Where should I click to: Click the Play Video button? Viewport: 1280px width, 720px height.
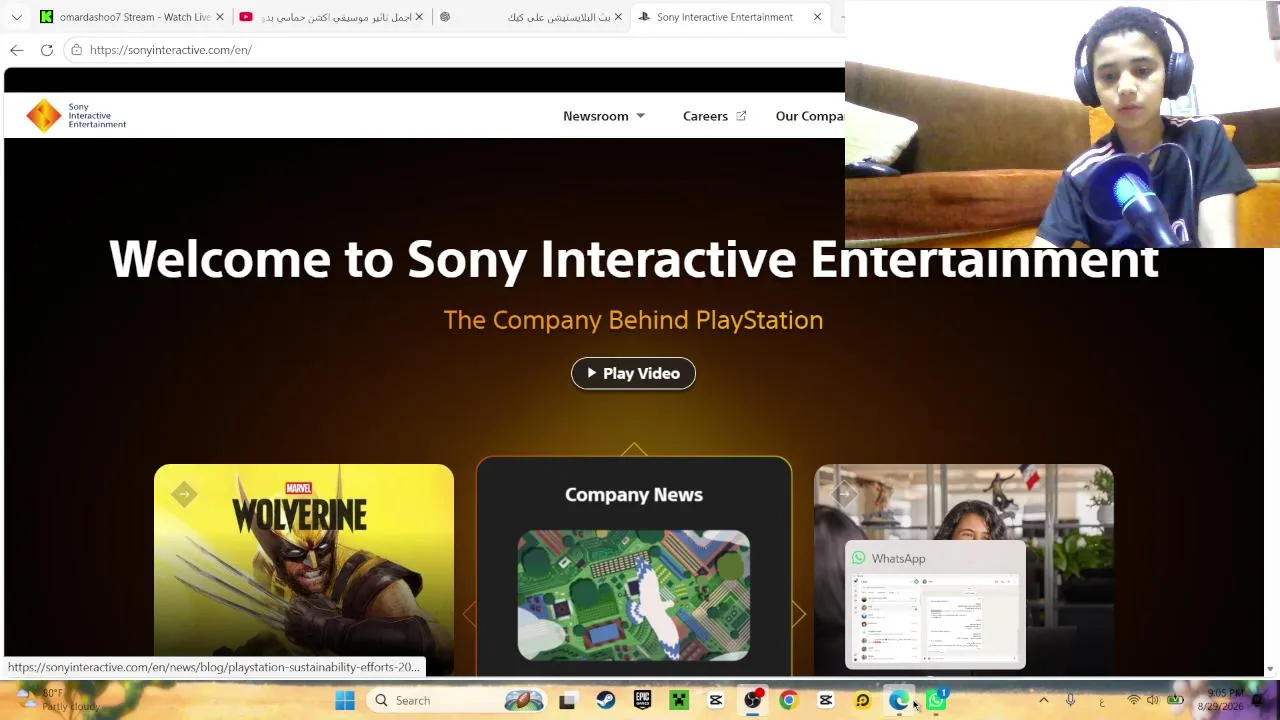pyautogui.click(x=633, y=373)
